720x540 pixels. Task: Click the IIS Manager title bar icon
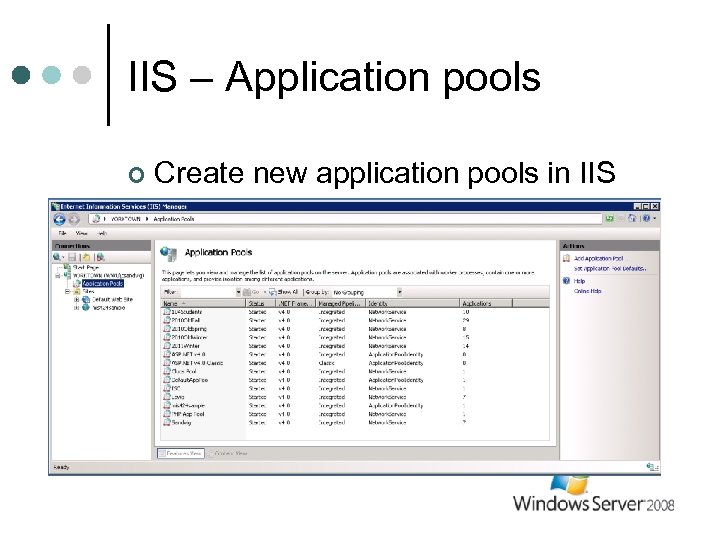(x=56, y=207)
